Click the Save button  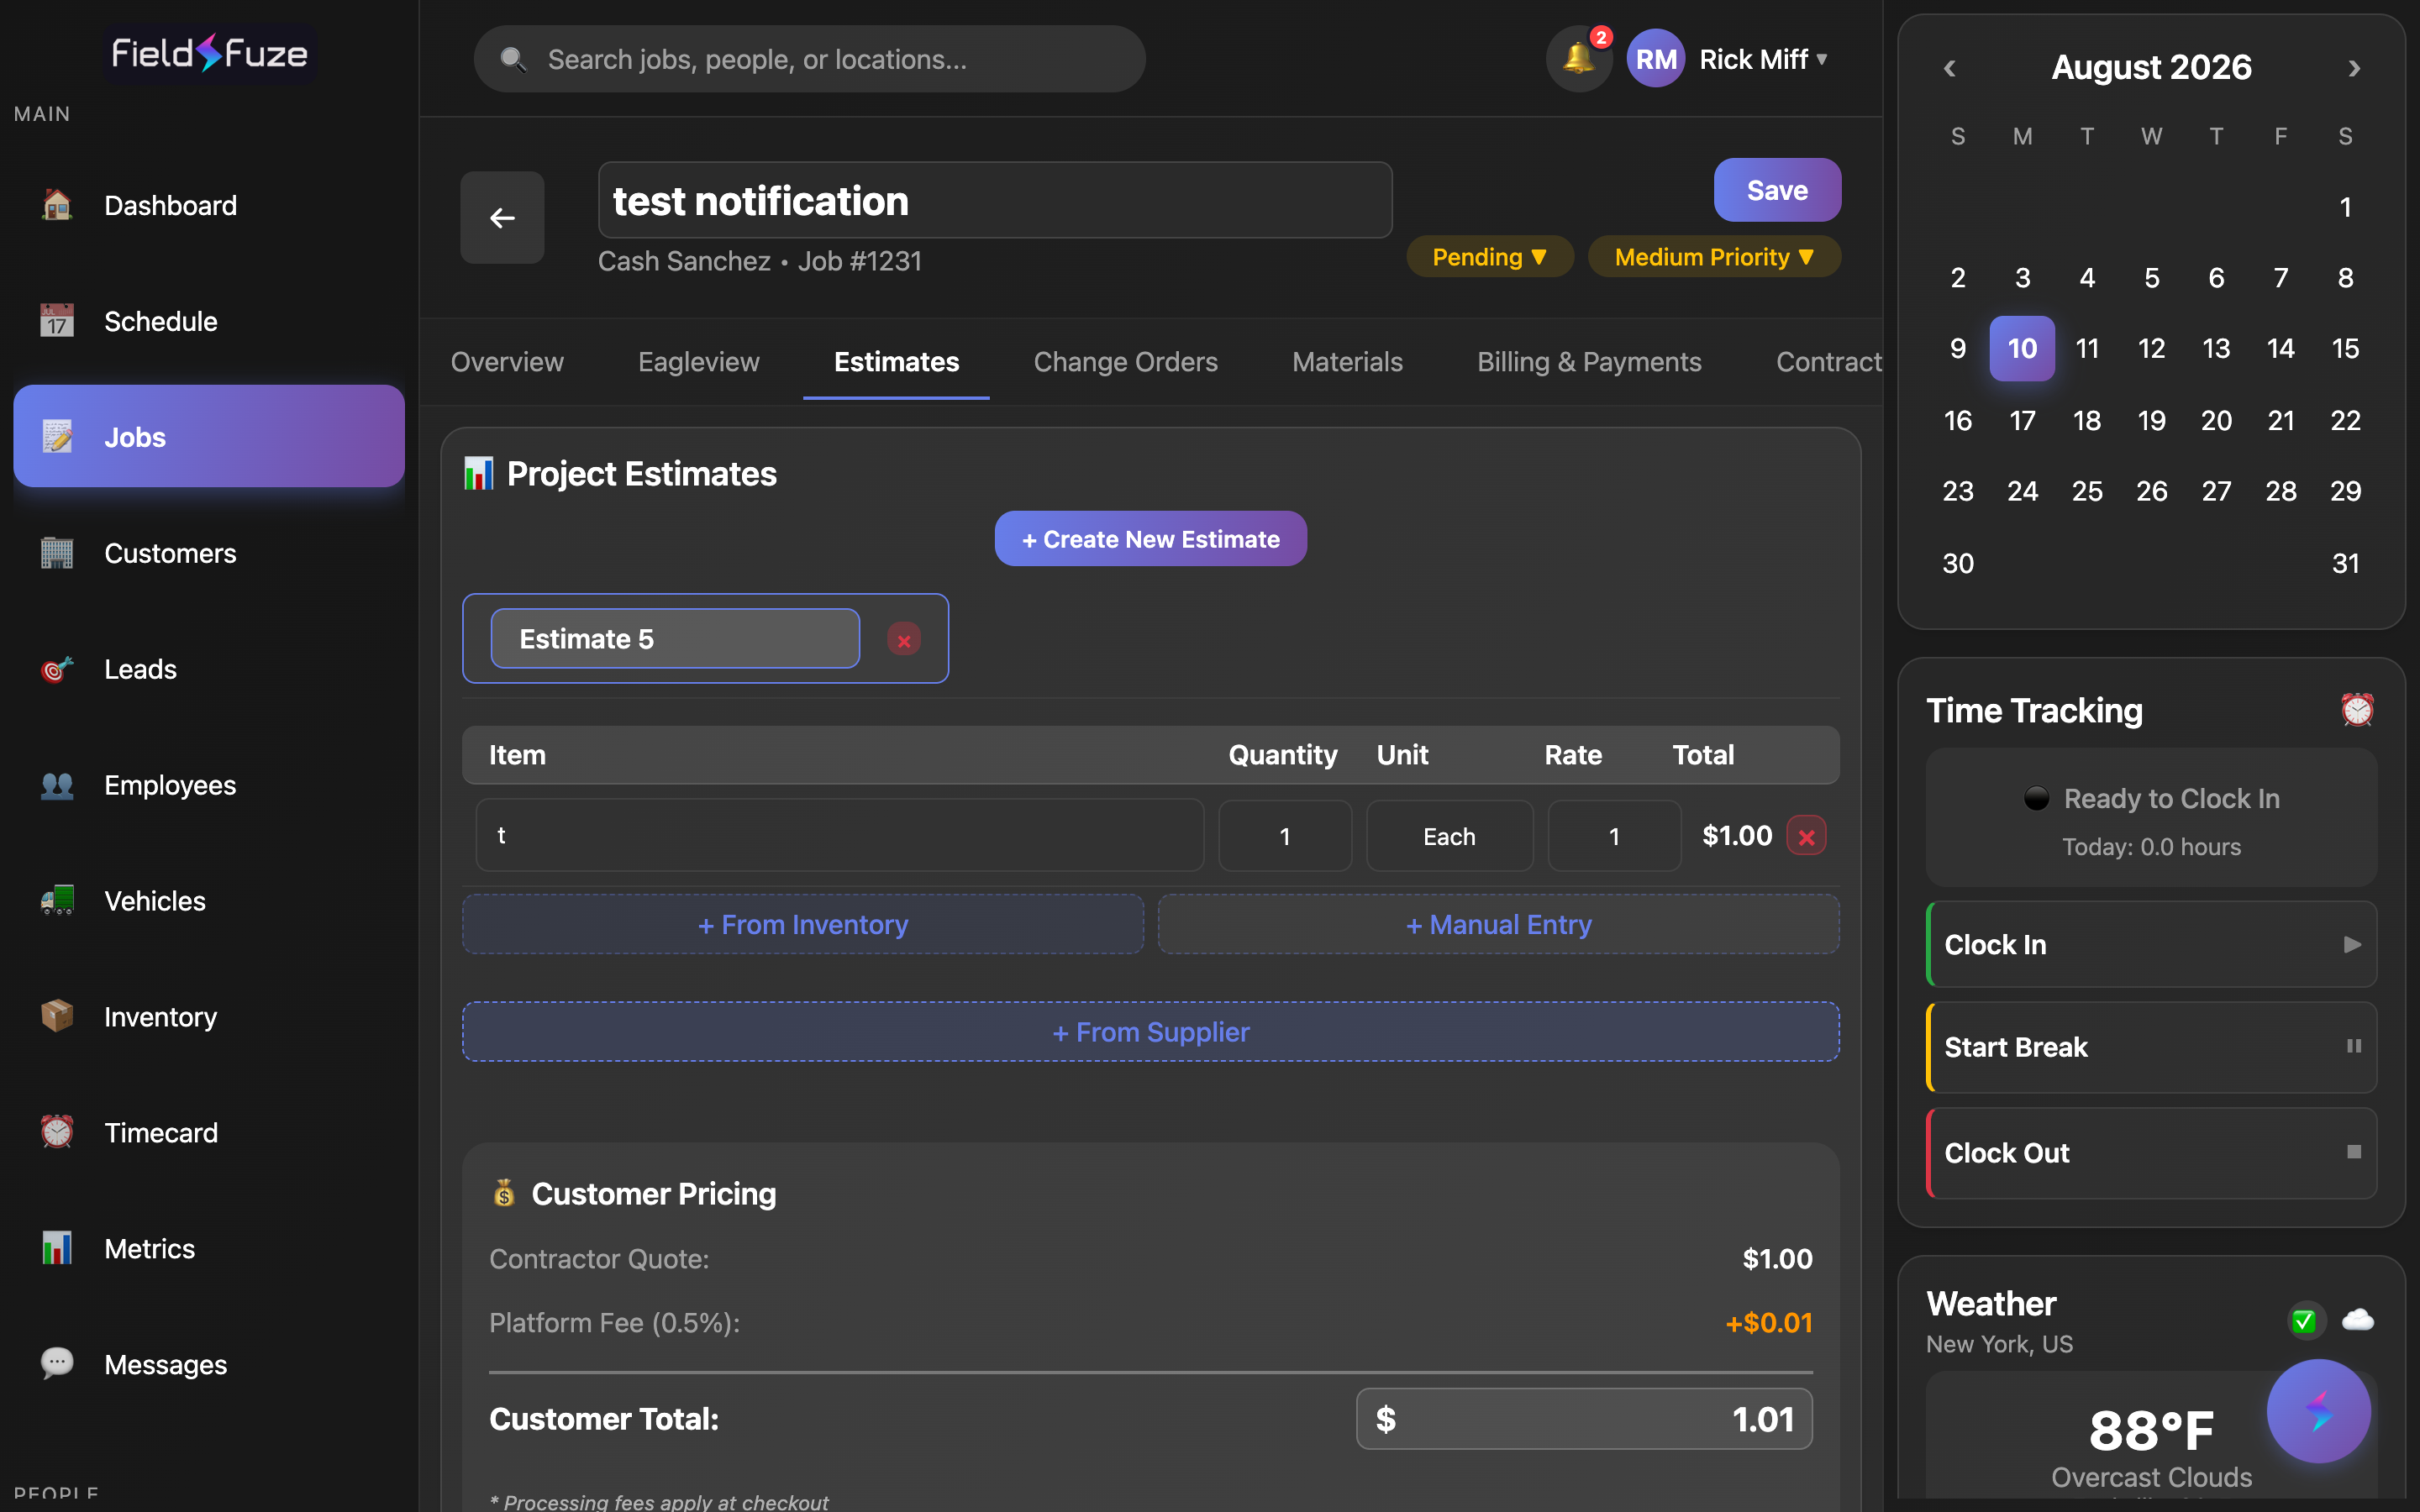pyautogui.click(x=1777, y=190)
